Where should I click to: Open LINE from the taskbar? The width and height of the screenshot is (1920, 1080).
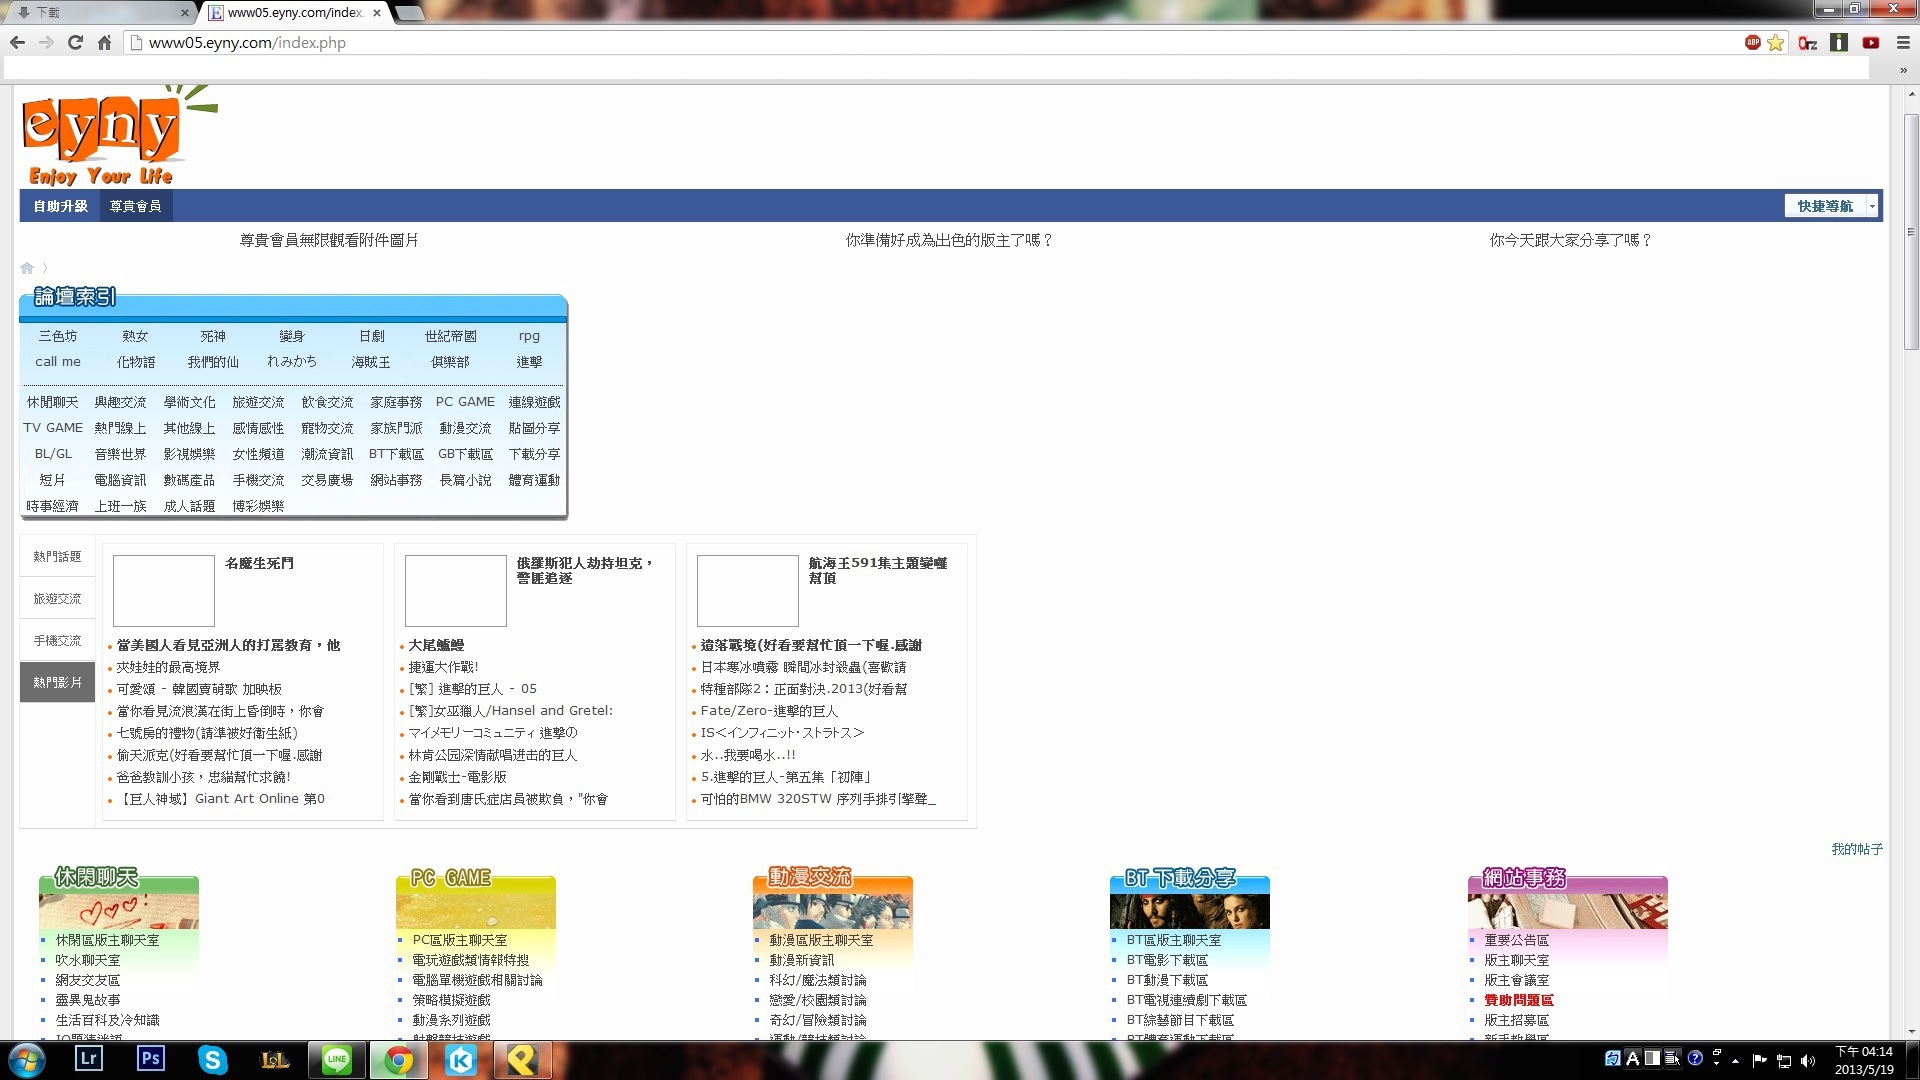point(337,1059)
